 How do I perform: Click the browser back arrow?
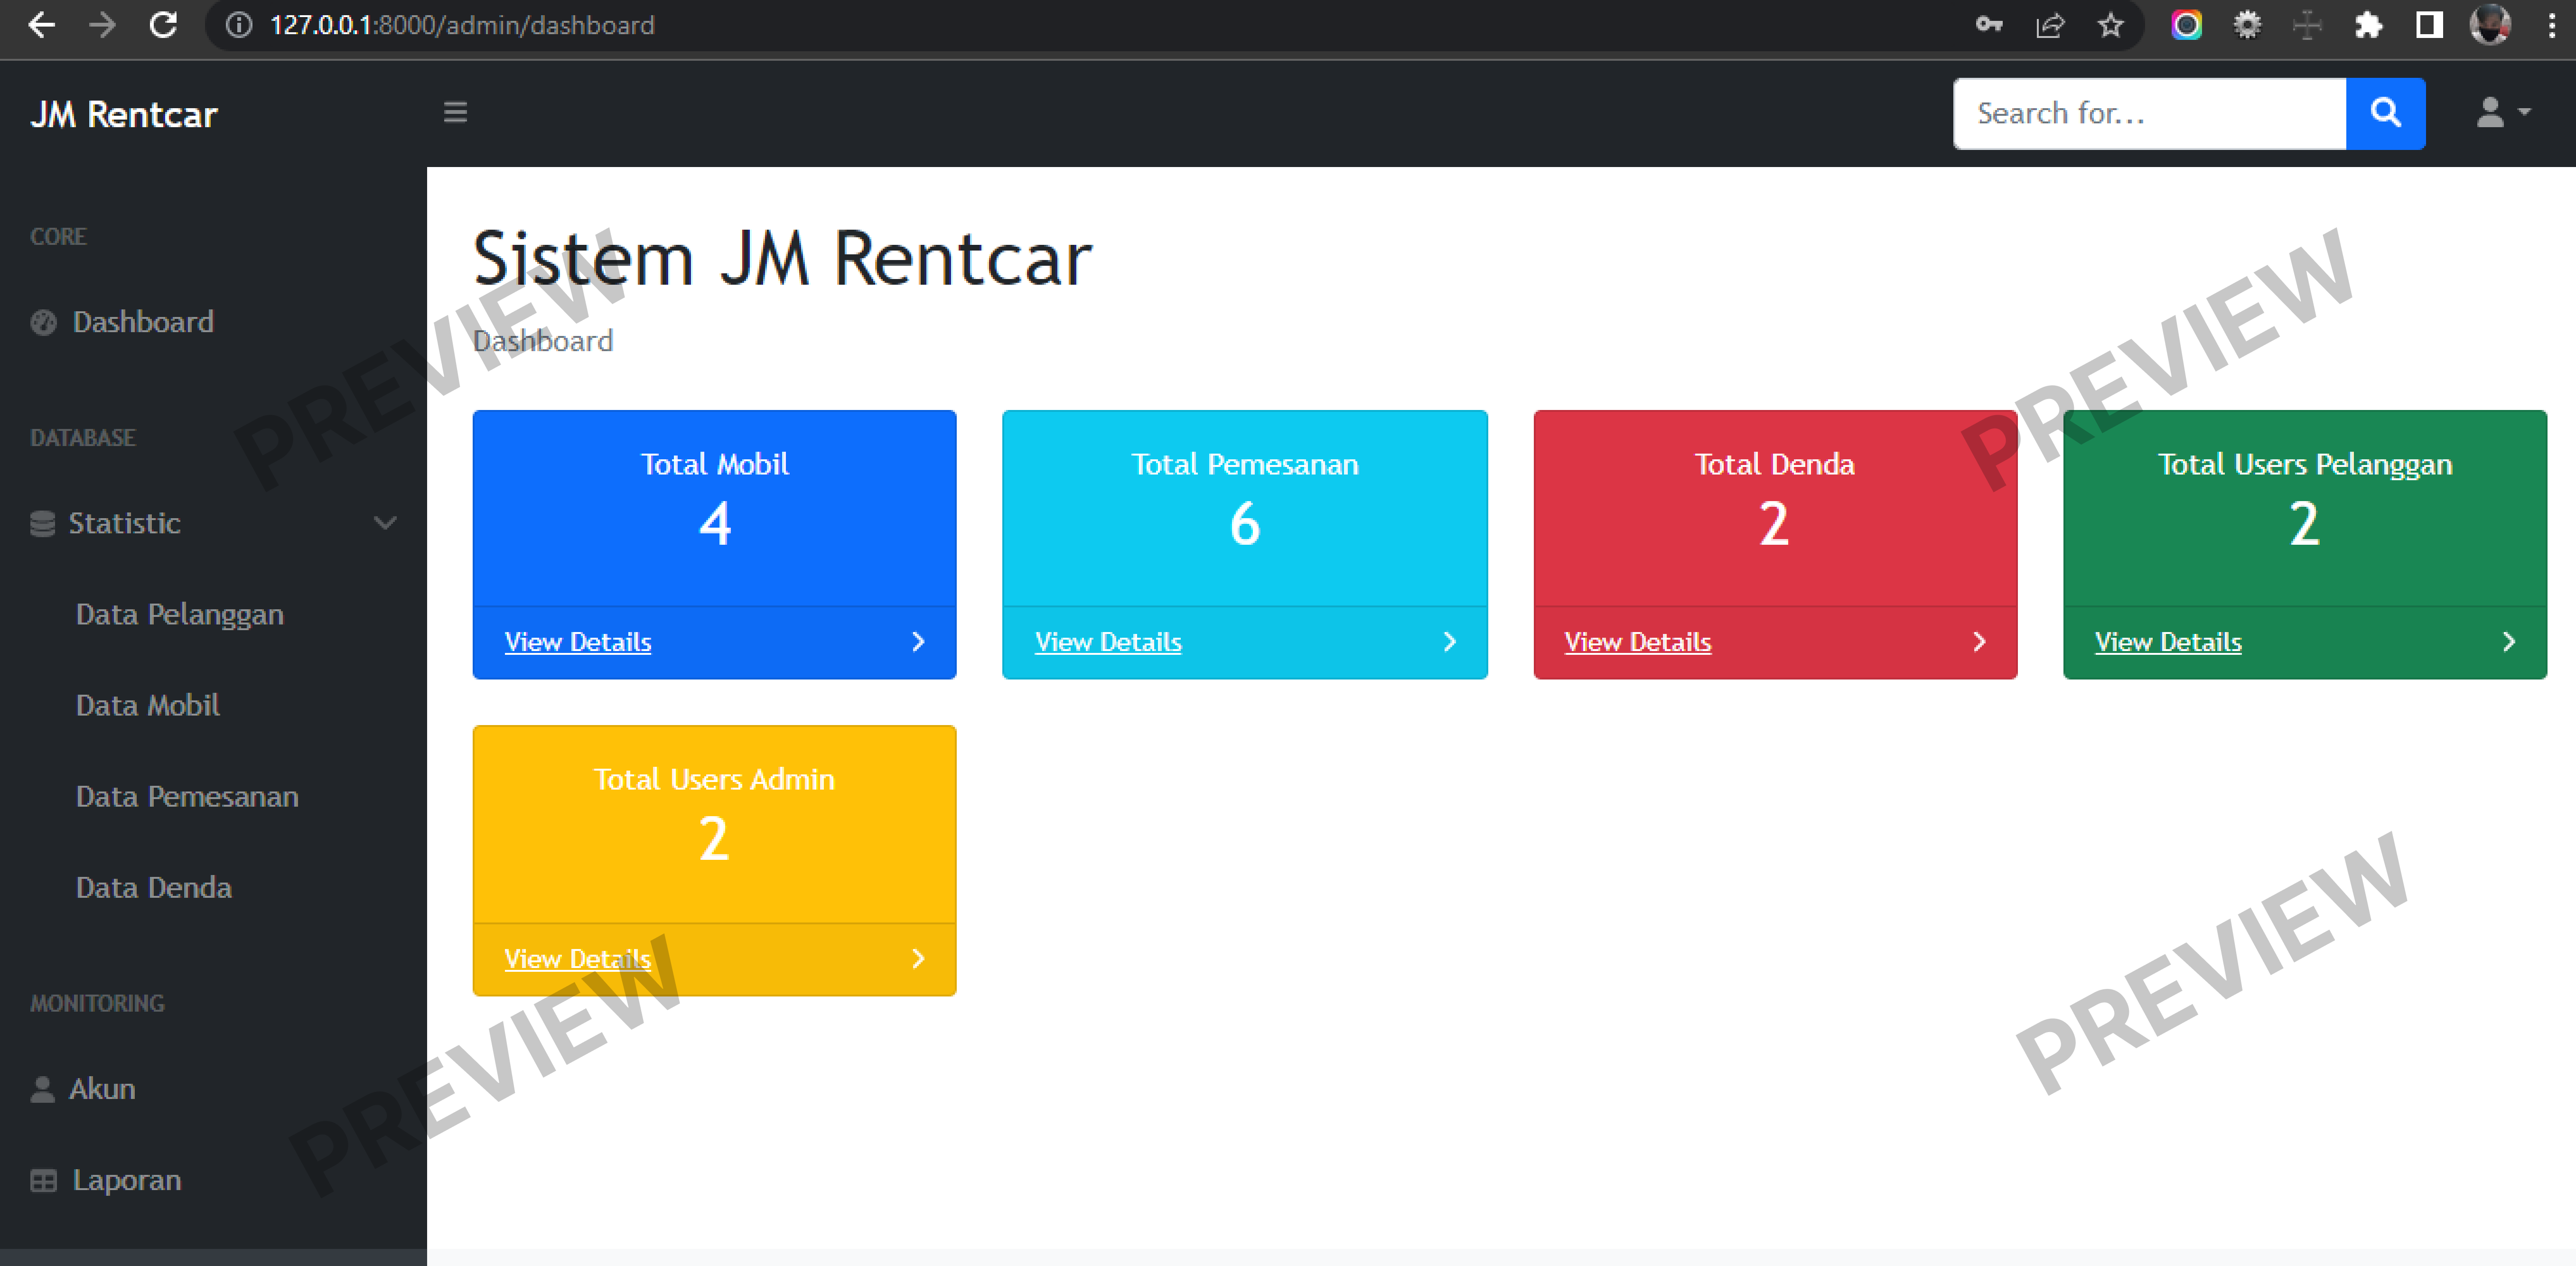41,25
